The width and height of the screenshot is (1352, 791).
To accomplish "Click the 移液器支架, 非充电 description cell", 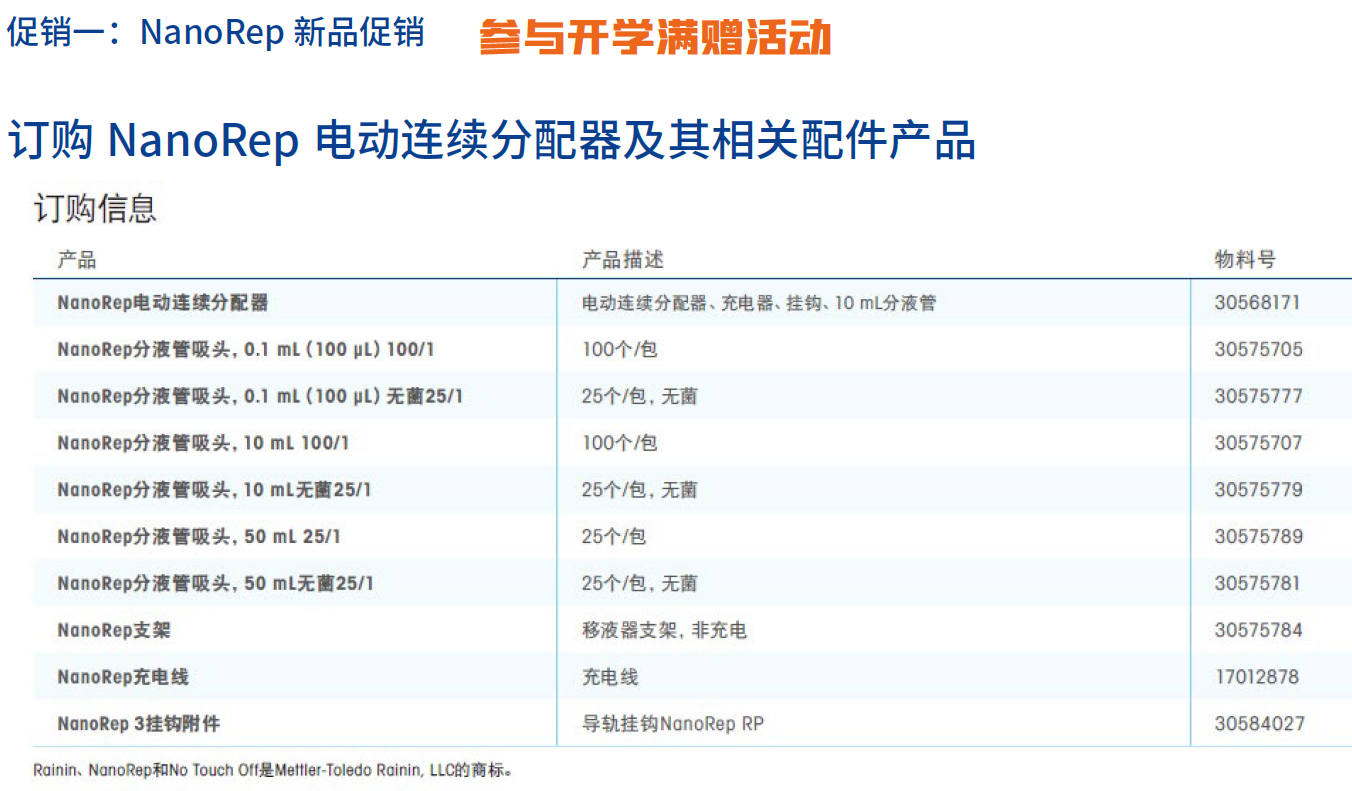I will pyautogui.click(x=661, y=630).
